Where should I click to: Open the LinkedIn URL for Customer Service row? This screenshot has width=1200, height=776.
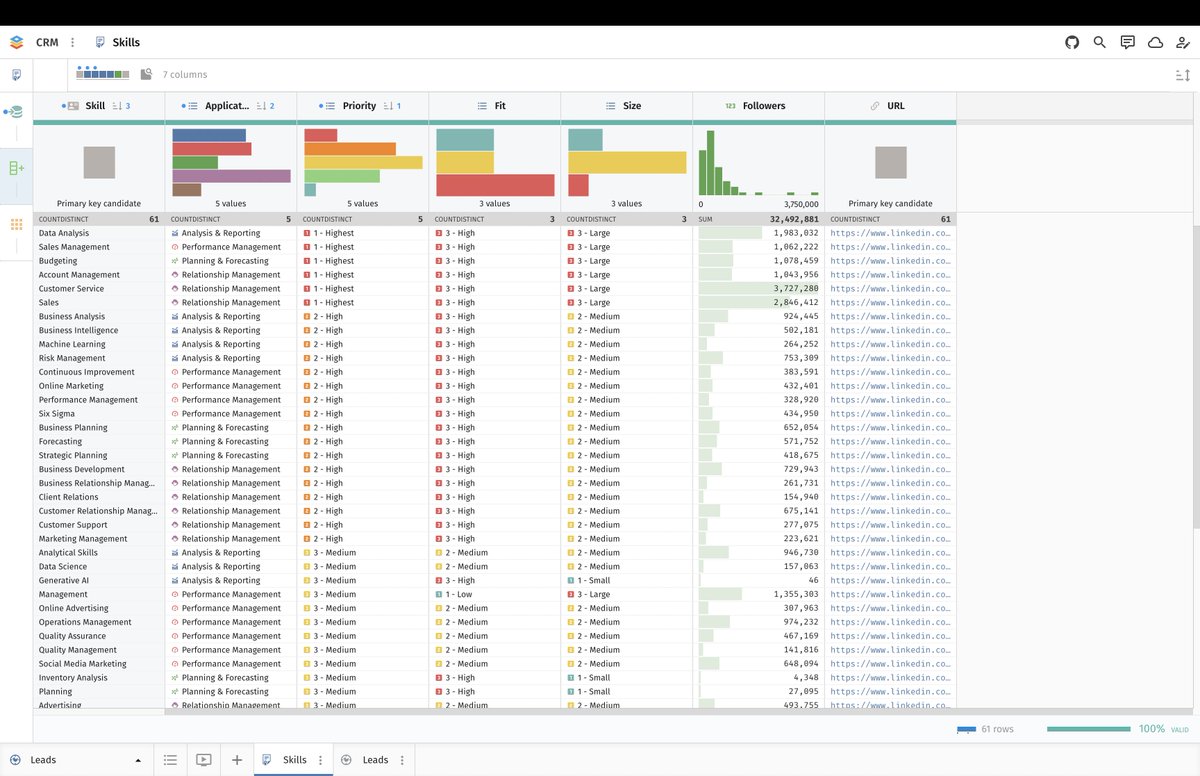point(890,289)
